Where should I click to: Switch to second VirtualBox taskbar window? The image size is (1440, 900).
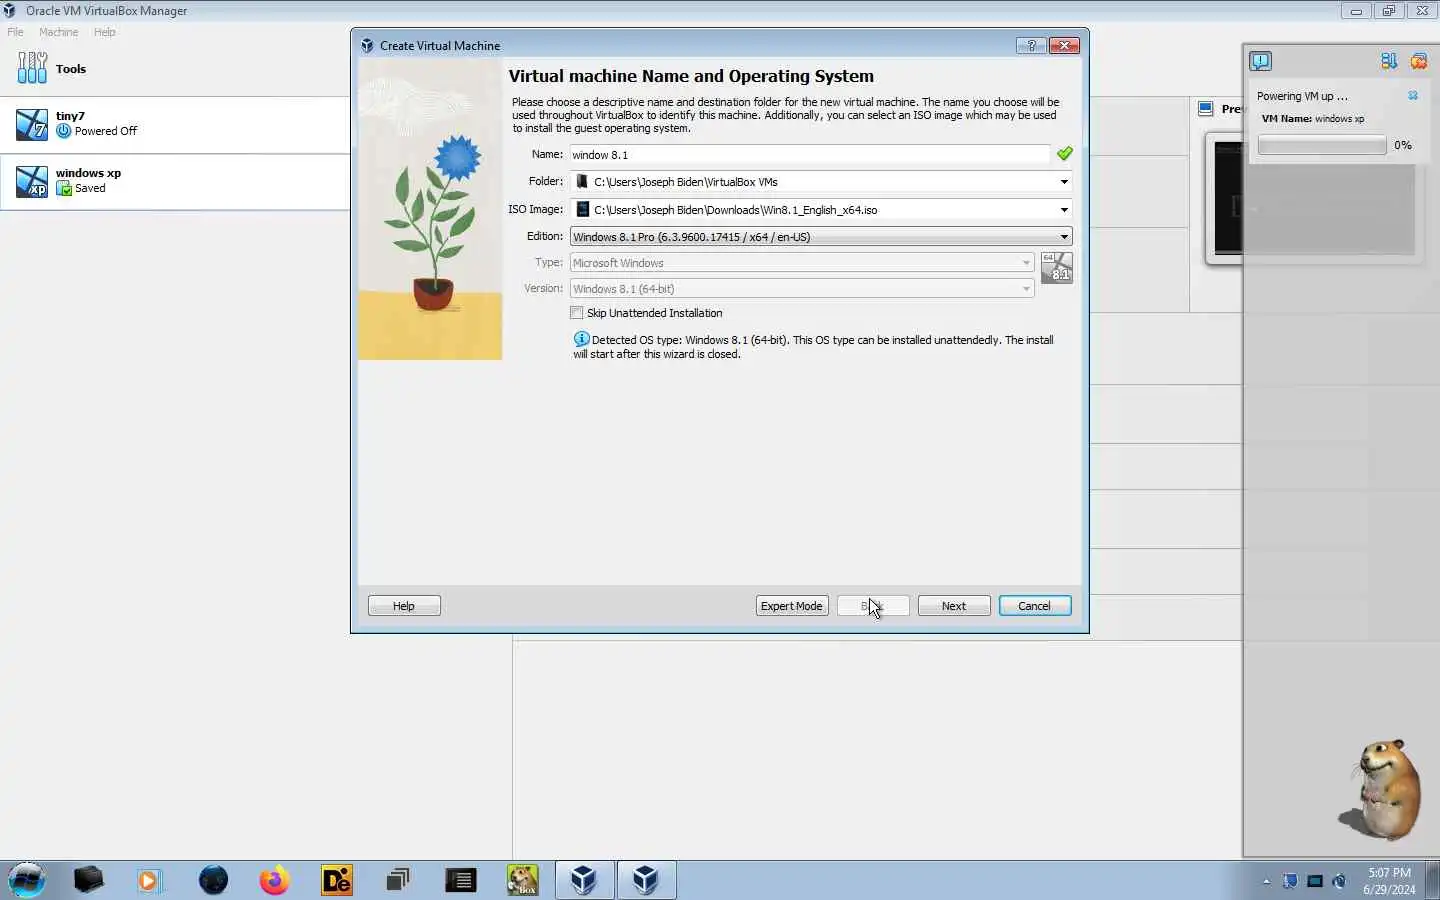tap(646, 880)
